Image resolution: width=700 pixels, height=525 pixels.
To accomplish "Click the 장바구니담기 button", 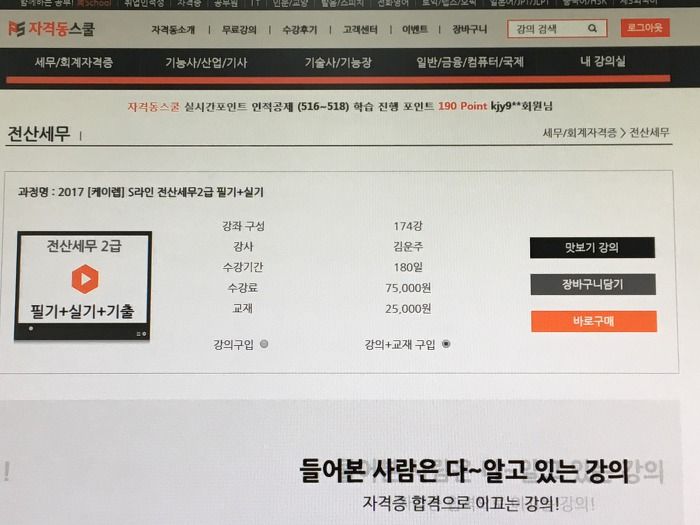I will point(593,284).
